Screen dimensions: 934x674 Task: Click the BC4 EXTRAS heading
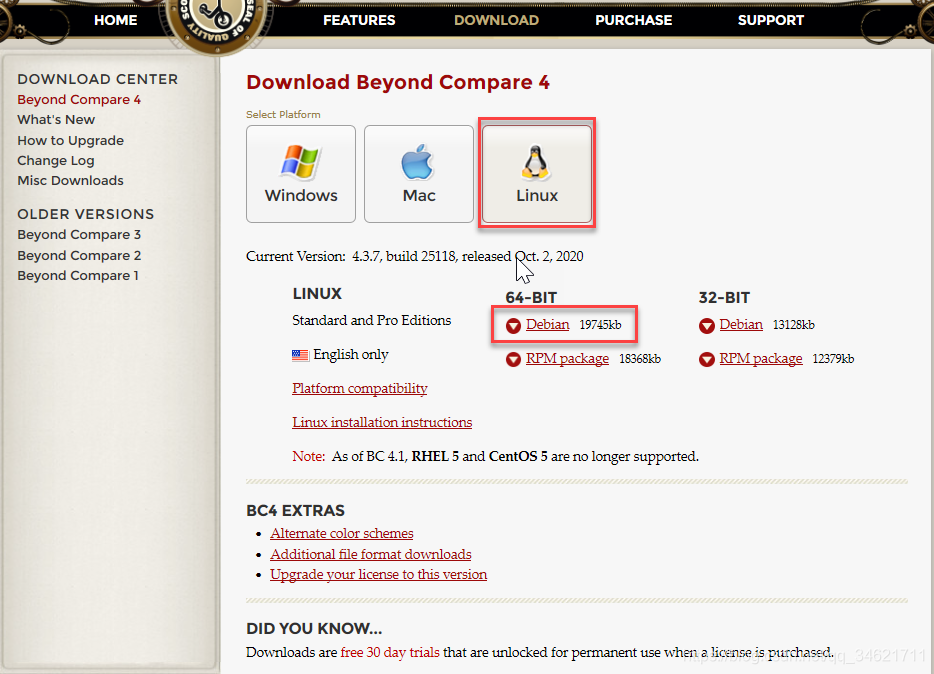tap(295, 511)
